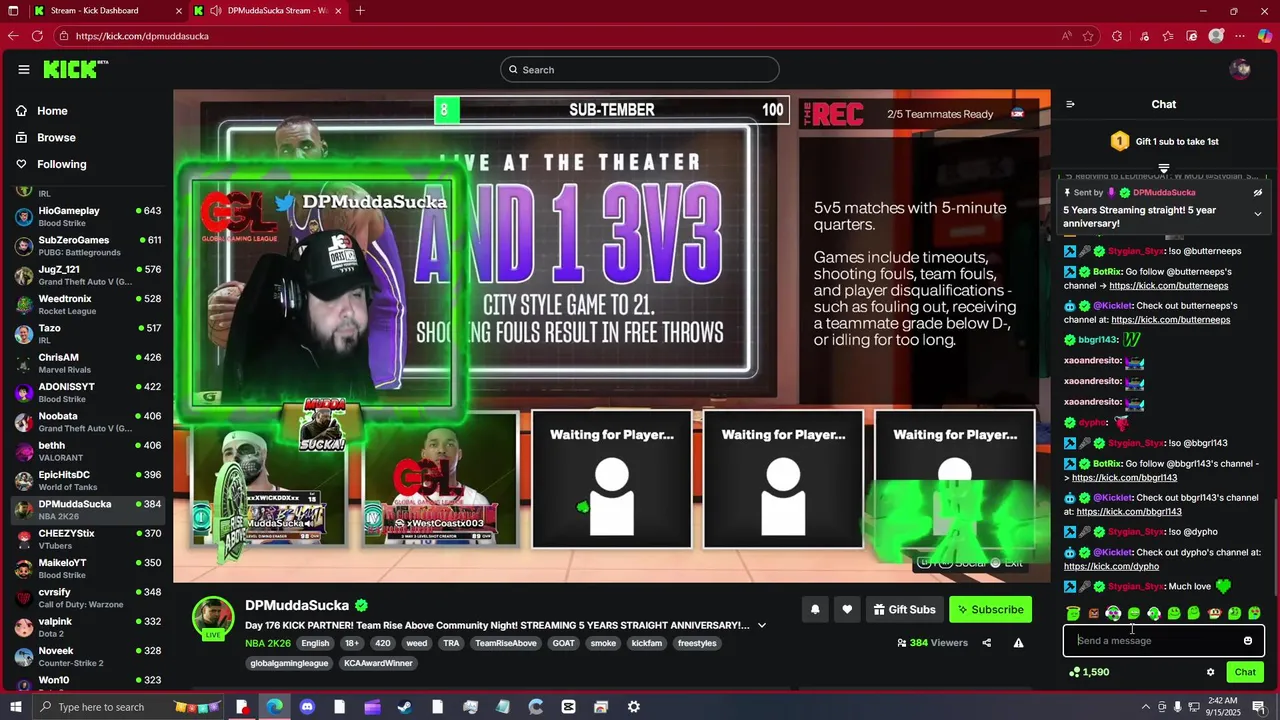The width and height of the screenshot is (1280, 720).
Task: Open Discord from the taskbar
Action: pyautogui.click(x=307, y=707)
